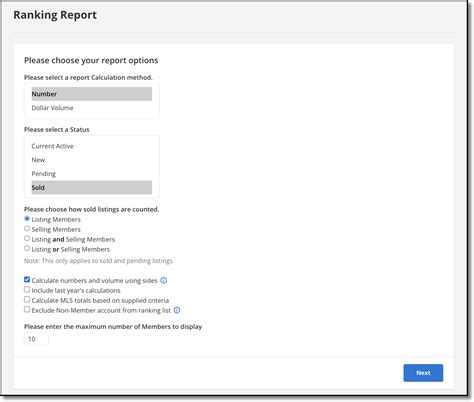Click 'Please choose your report options' heading

(91, 60)
